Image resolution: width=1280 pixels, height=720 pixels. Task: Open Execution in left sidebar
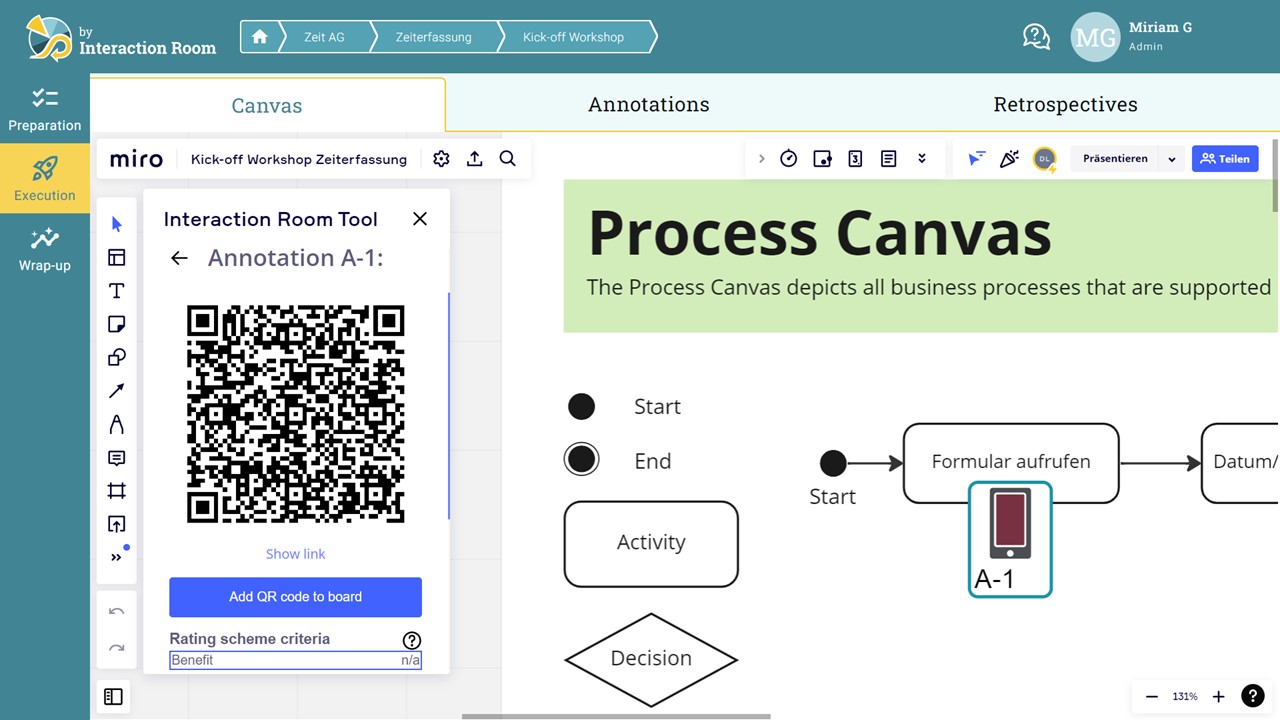45,179
